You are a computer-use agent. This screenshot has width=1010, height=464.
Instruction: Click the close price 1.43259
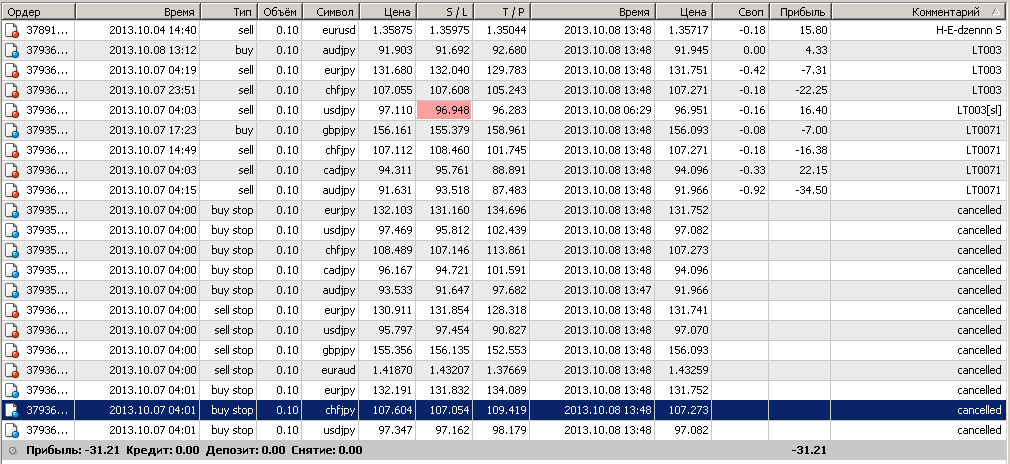click(689, 370)
